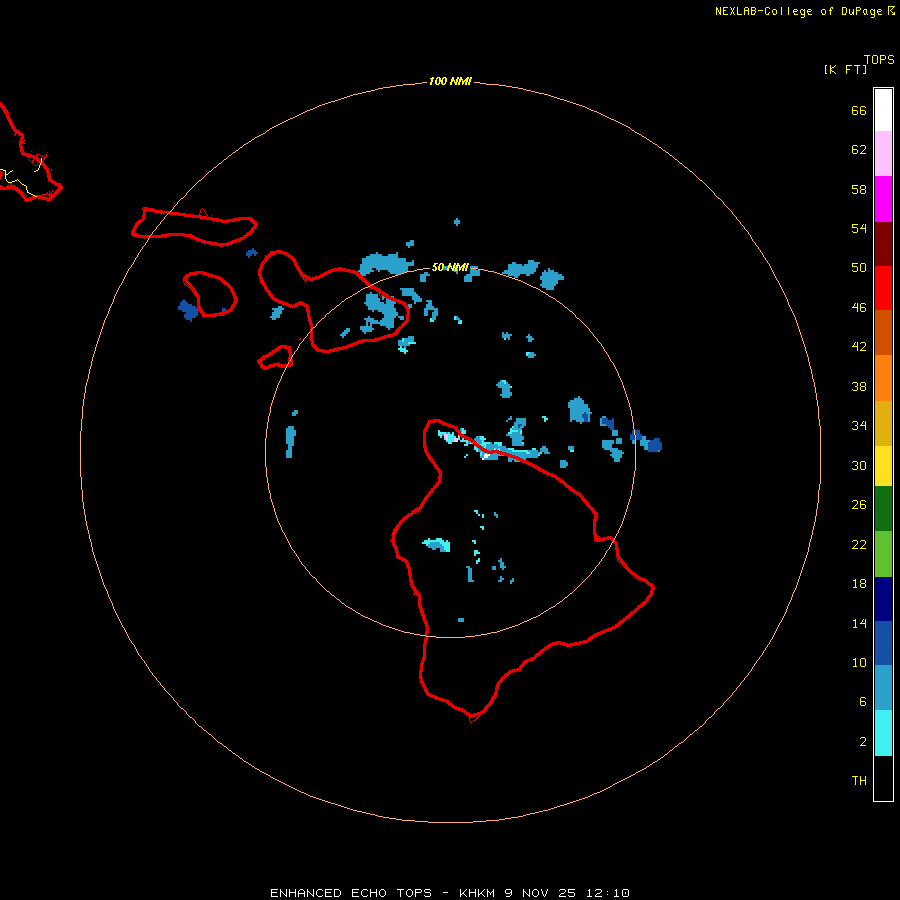Viewport: 900px width, 900px height.
Task: Click the legend value 58
Action: (859, 189)
